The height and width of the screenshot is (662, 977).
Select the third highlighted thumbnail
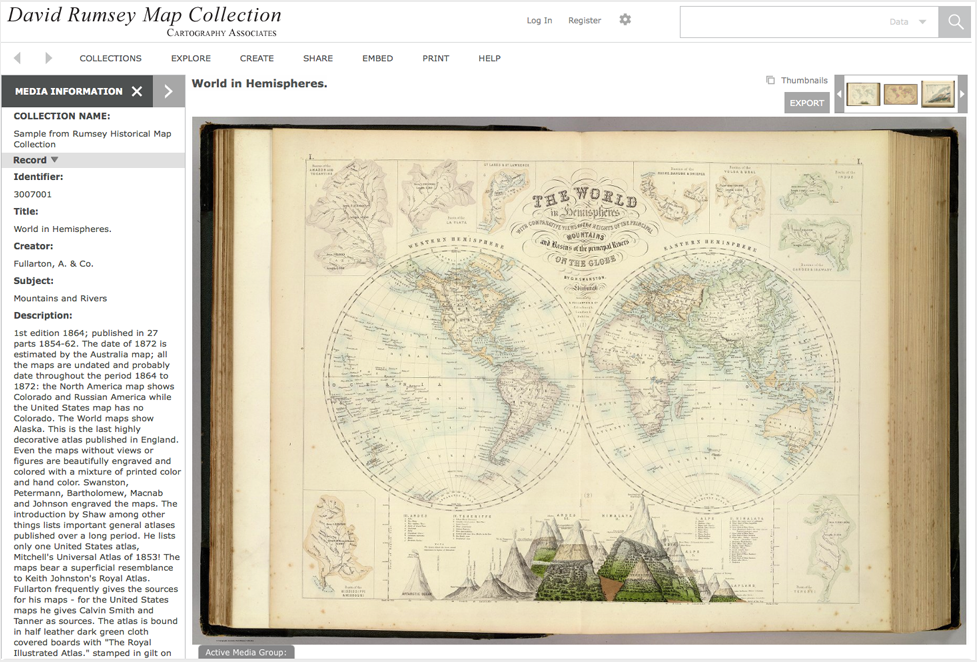[938, 94]
